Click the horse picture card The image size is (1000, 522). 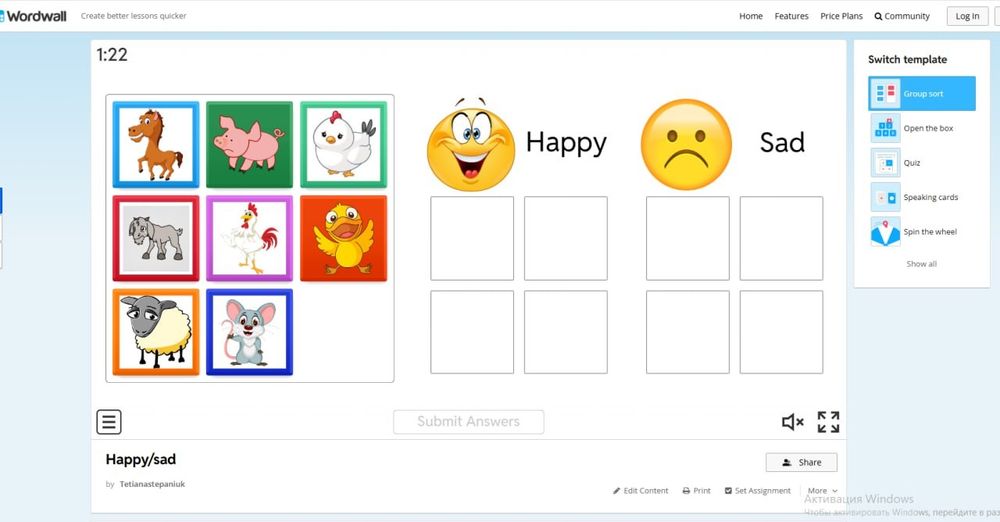click(156, 145)
